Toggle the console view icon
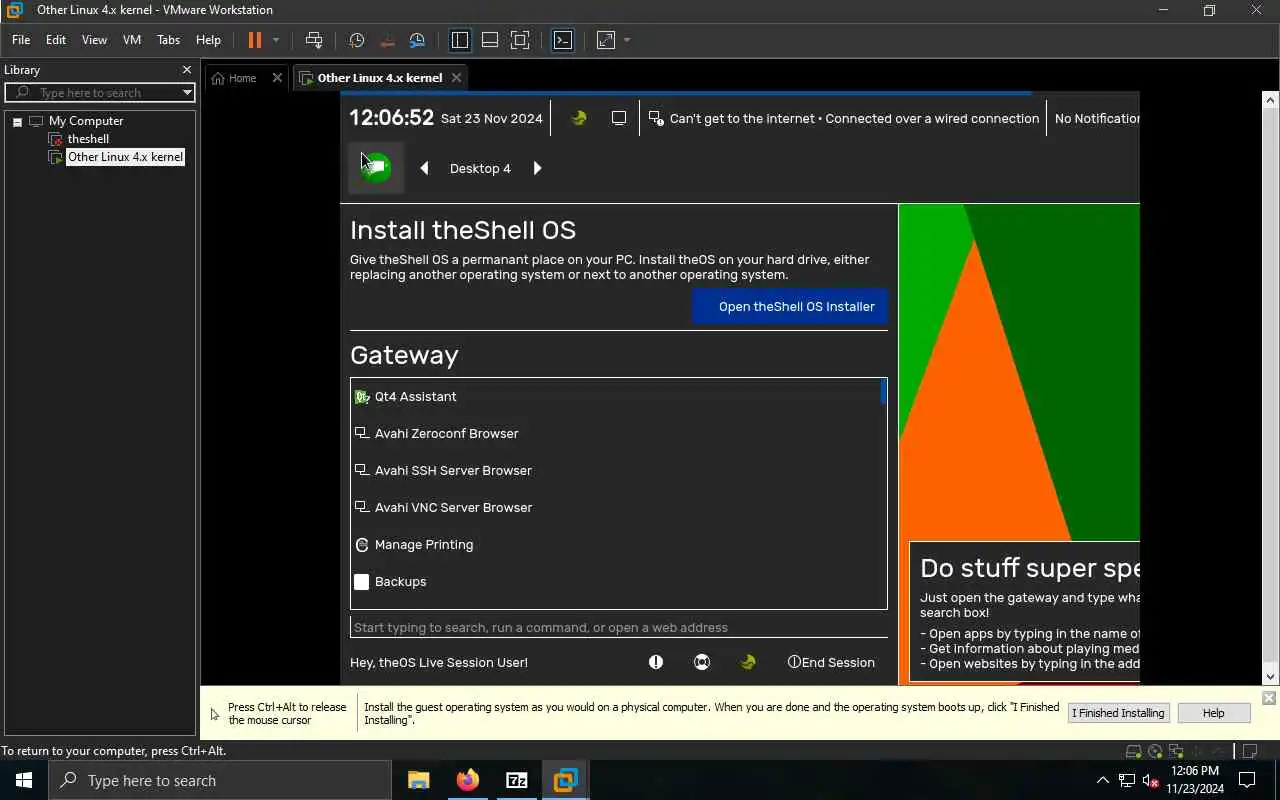 click(x=563, y=40)
